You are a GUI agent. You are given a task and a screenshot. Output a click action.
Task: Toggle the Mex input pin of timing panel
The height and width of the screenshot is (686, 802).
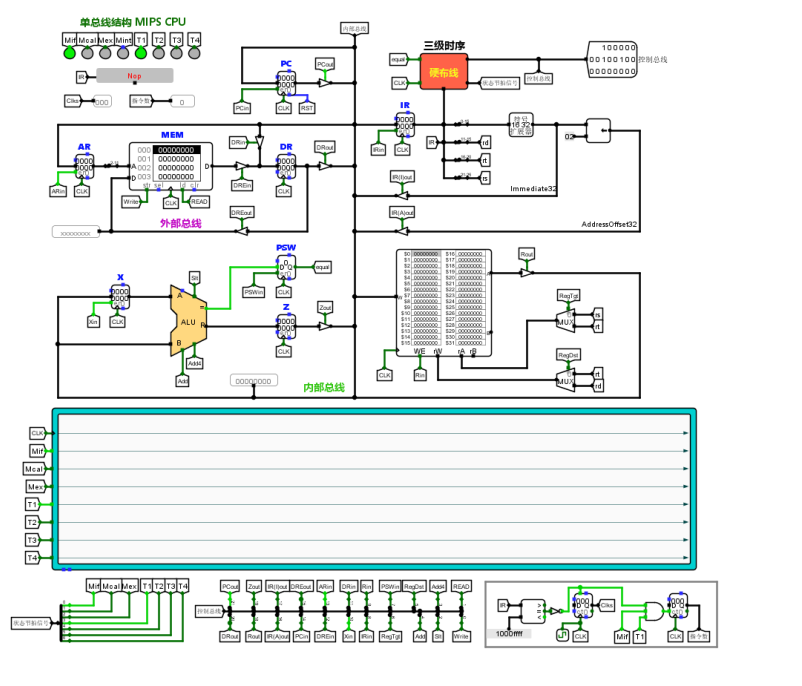(x=35, y=486)
